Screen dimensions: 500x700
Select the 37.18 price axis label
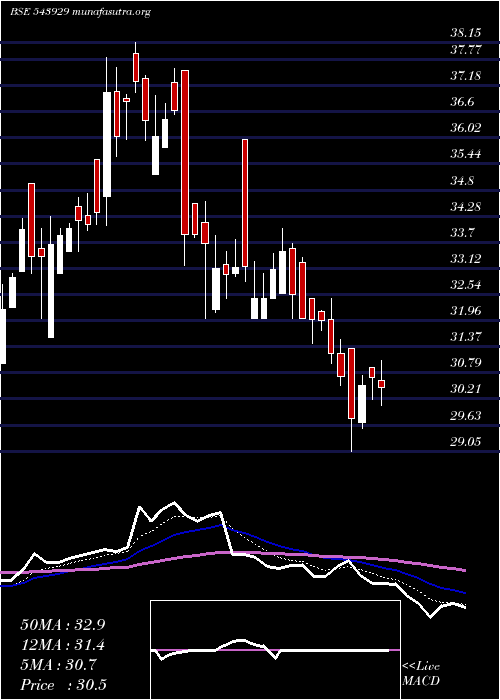[x=465, y=75]
